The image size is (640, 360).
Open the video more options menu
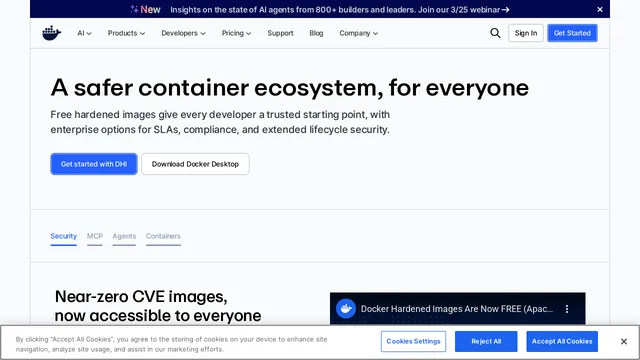[x=567, y=309]
